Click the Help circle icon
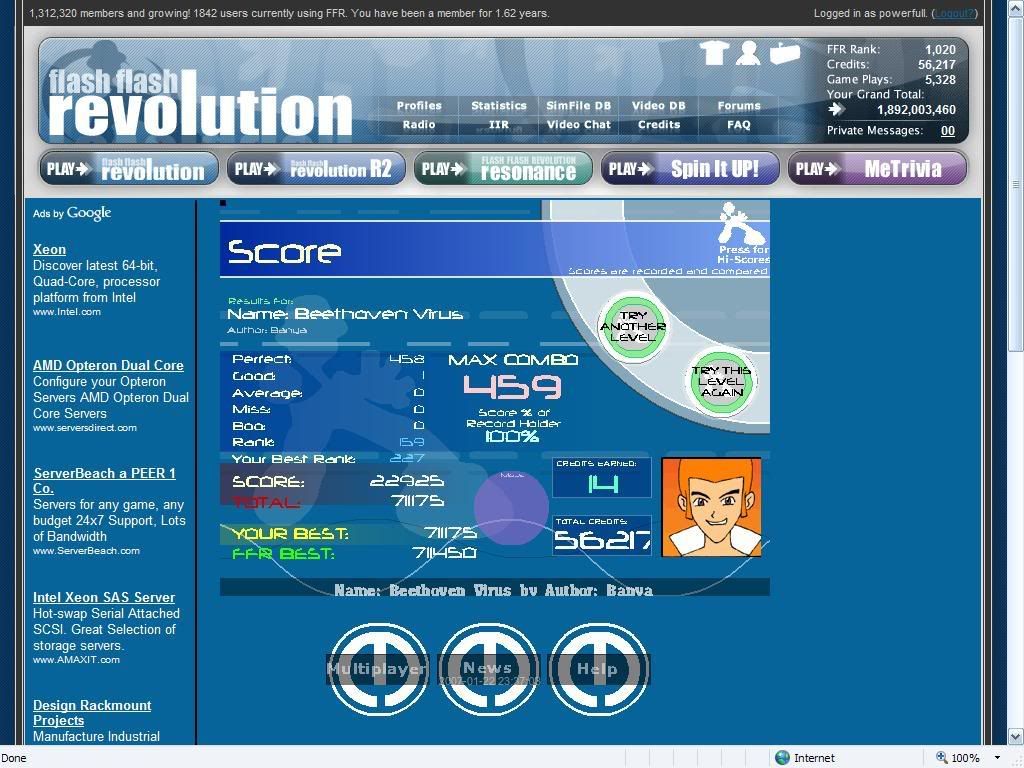1024x768 pixels. [x=598, y=668]
